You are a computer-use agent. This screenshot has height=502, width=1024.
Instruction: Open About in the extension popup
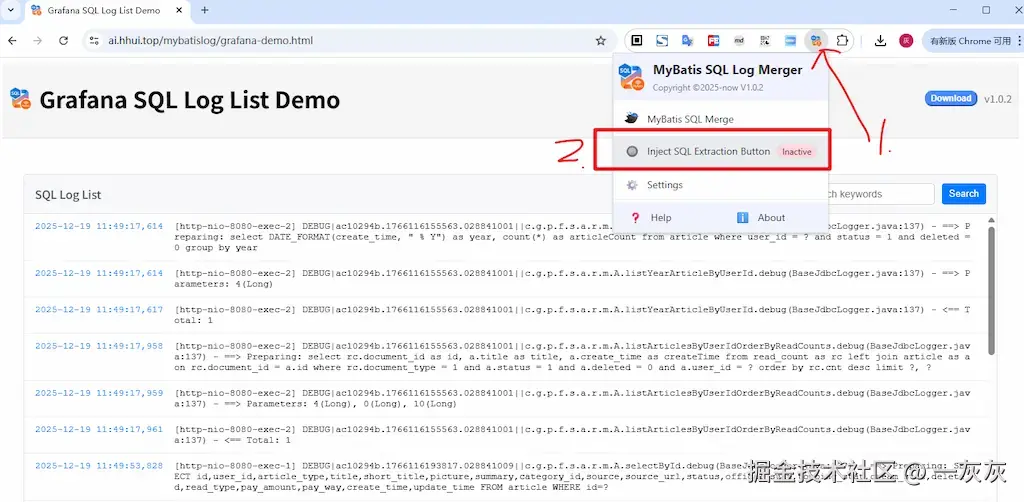pos(761,217)
